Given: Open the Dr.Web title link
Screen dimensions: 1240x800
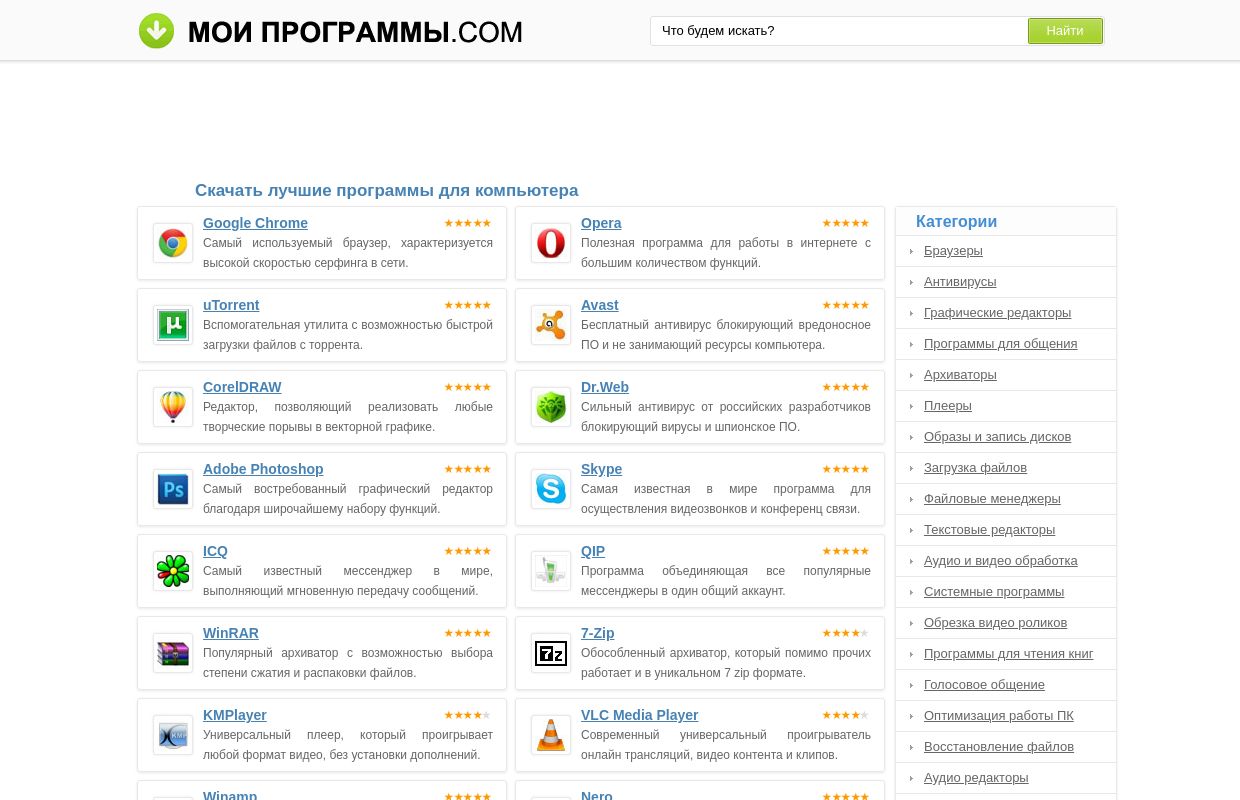Looking at the screenshot, I should pos(604,387).
